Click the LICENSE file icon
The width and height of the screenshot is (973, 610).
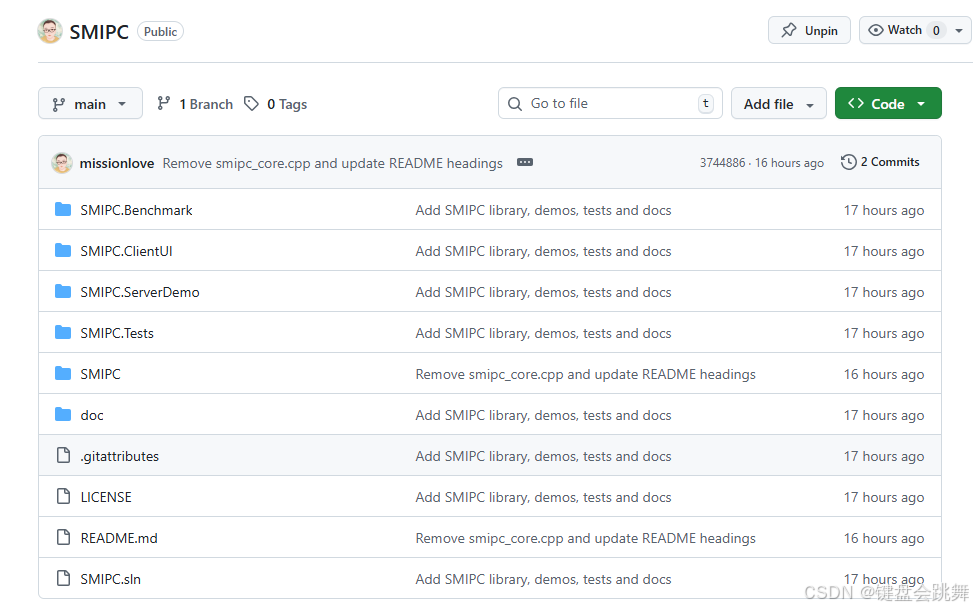click(x=63, y=496)
